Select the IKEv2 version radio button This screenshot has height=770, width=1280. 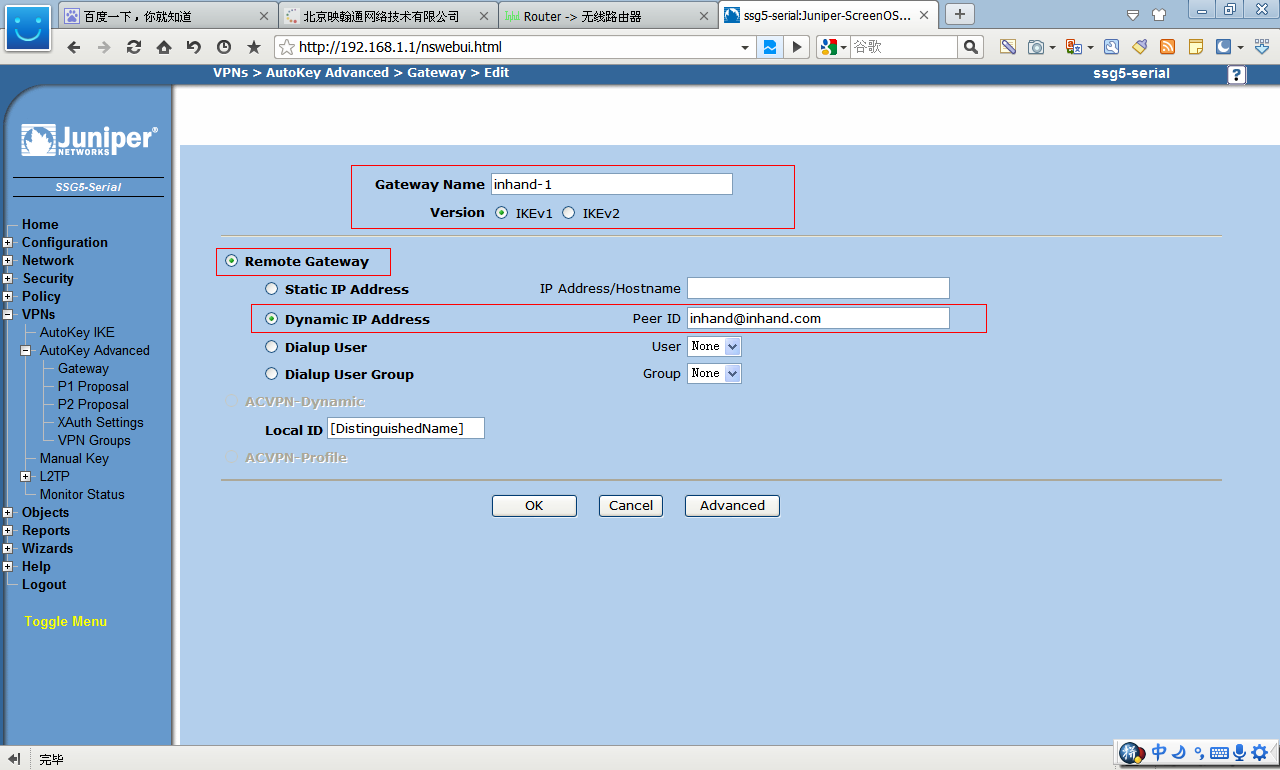569,213
